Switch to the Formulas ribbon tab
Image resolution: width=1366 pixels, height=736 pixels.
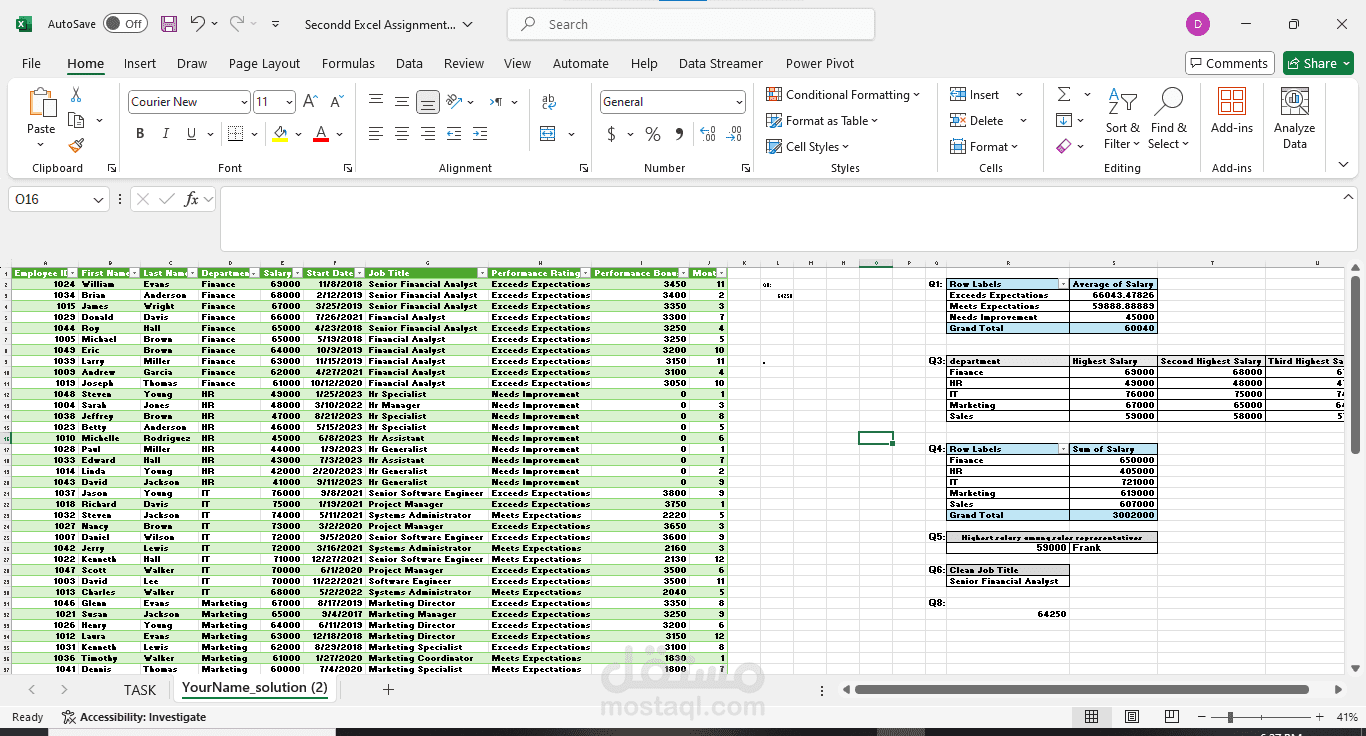click(349, 63)
